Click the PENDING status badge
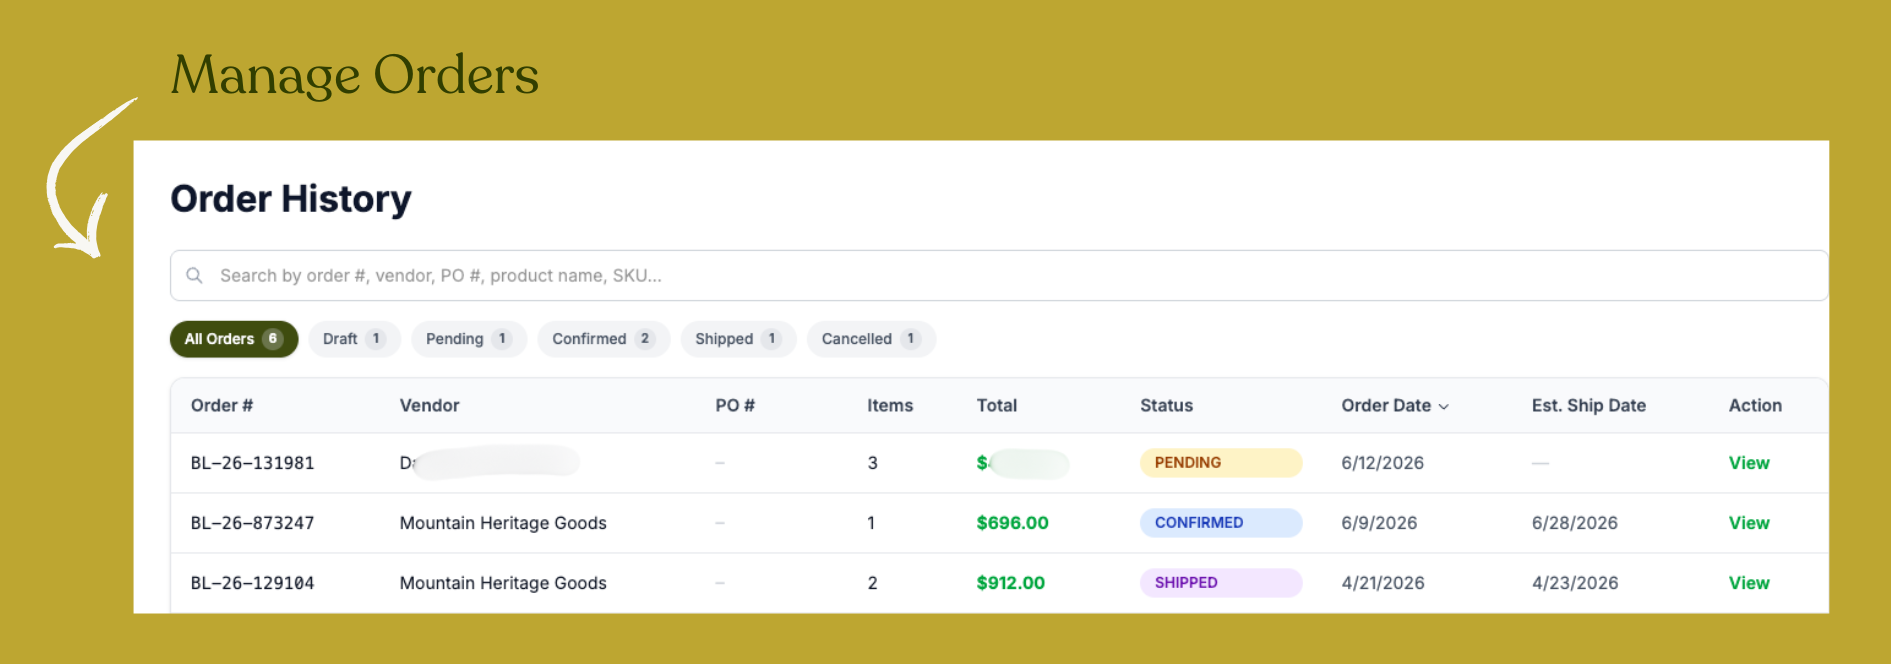1891x664 pixels. pos(1221,463)
